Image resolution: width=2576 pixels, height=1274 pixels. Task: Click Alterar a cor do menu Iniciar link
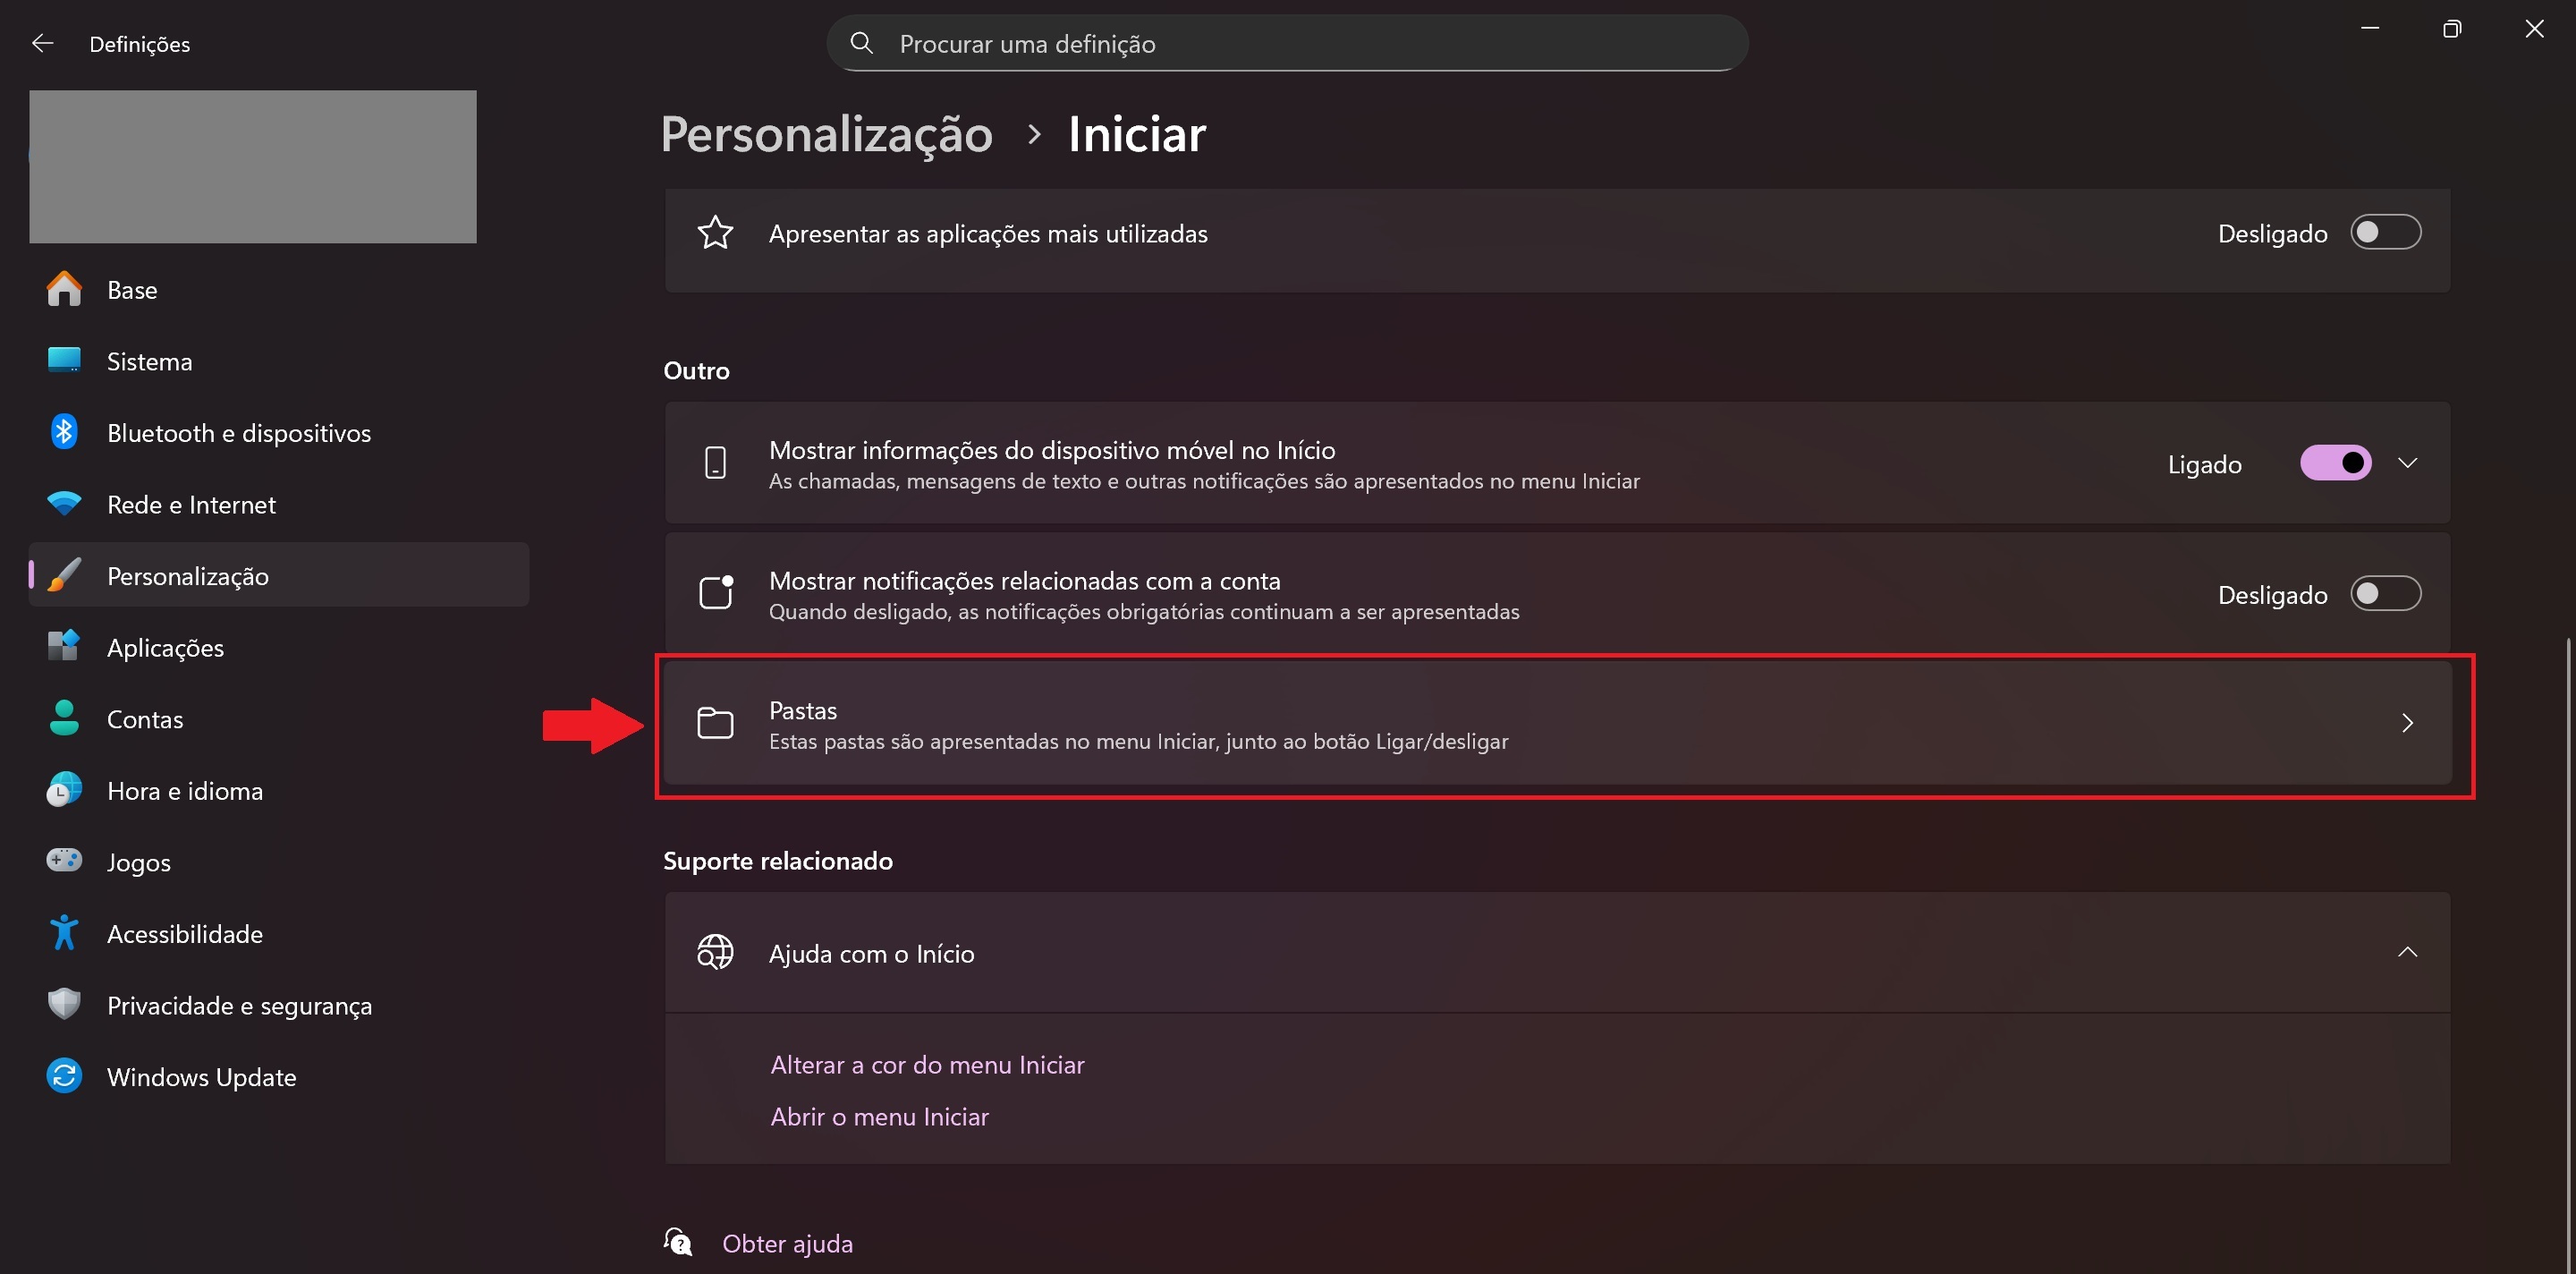pos(927,1065)
